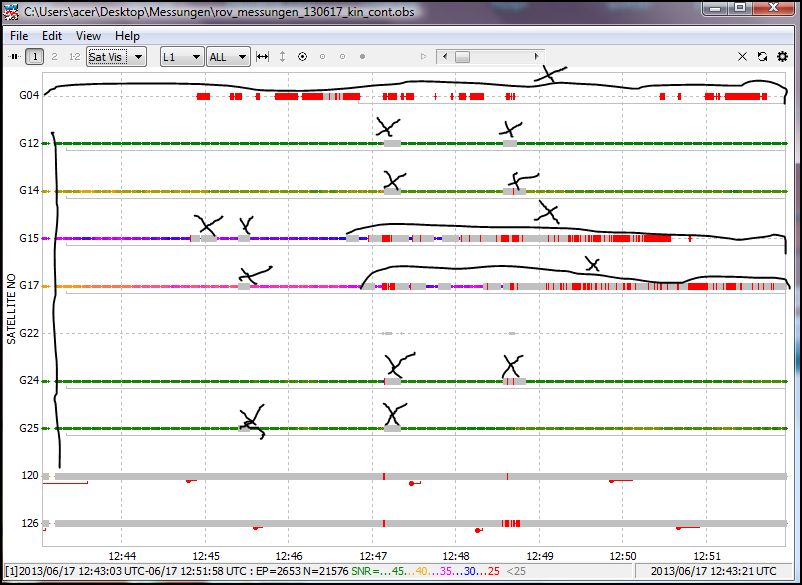This screenshot has width=802, height=585.
Task: Open the File menu
Action: pos(19,35)
